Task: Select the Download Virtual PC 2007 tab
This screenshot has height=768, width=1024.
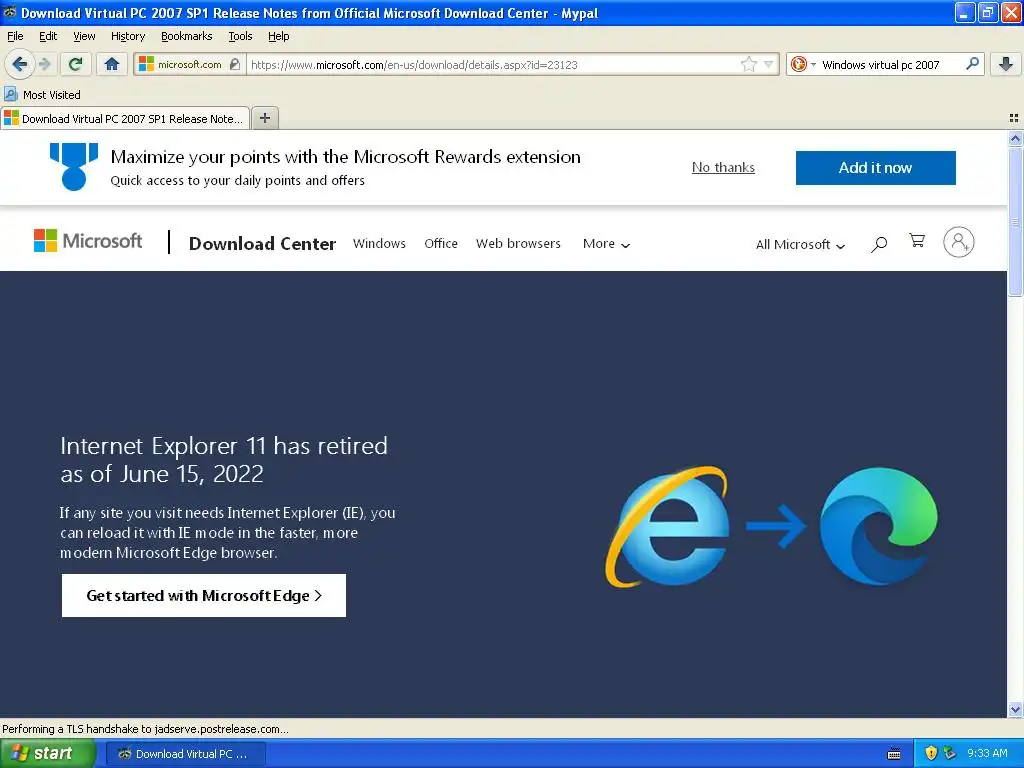Action: (125, 119)
